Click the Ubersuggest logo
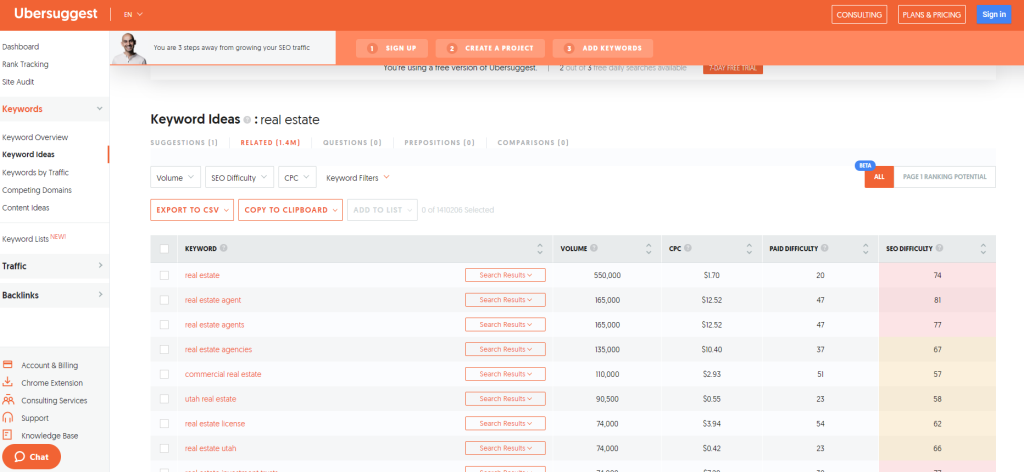Screen dimensions: 1024x472 [56, 14]
